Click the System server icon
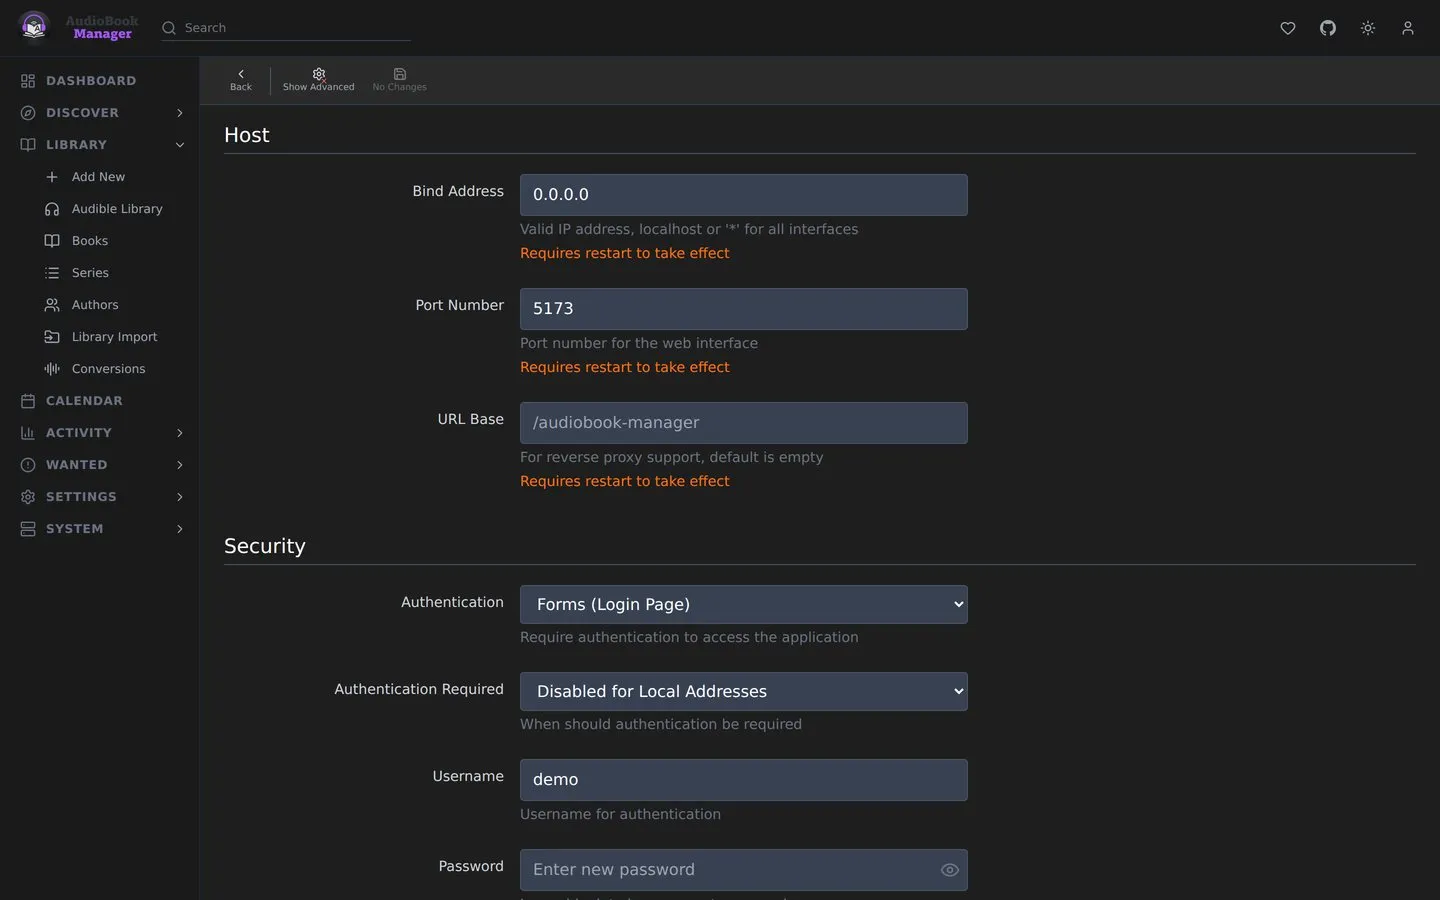Image resolution: width=1440 pixels, height=900 pixels. [x=28, y=529]
